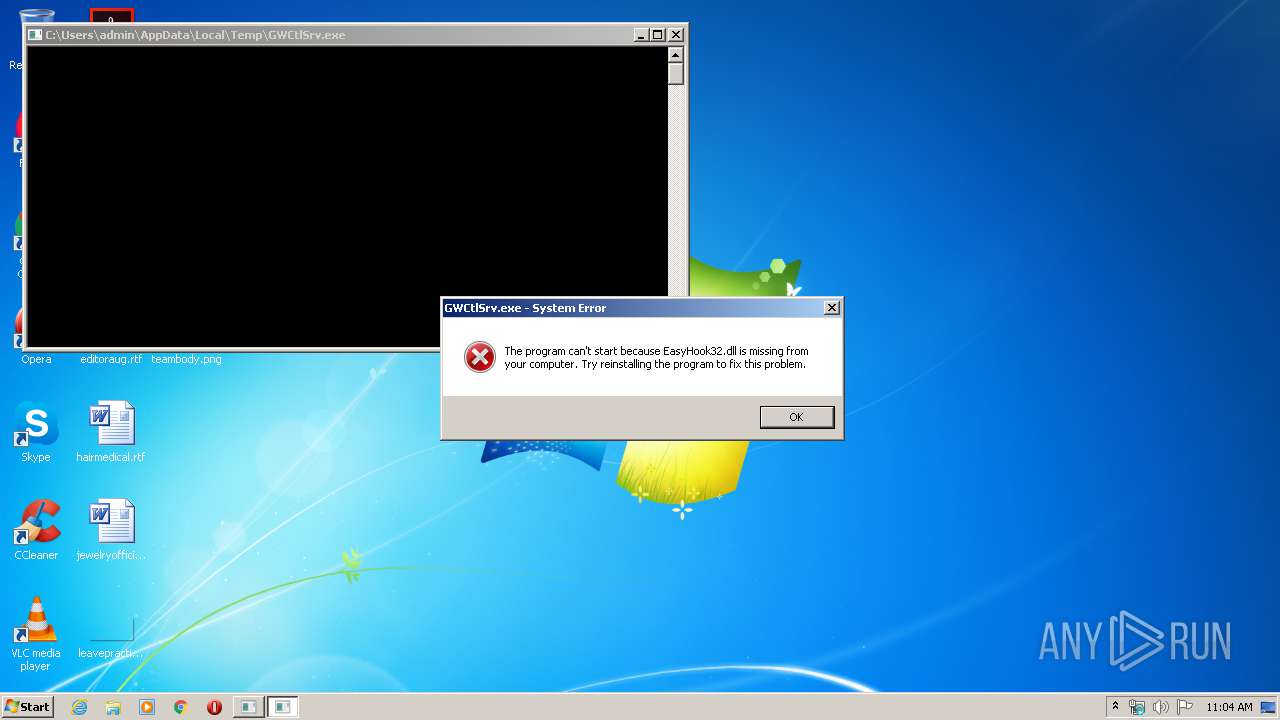The image size is (1280, 720).
Task: Click the teambody.png desktop label
Action: point(186,359)
